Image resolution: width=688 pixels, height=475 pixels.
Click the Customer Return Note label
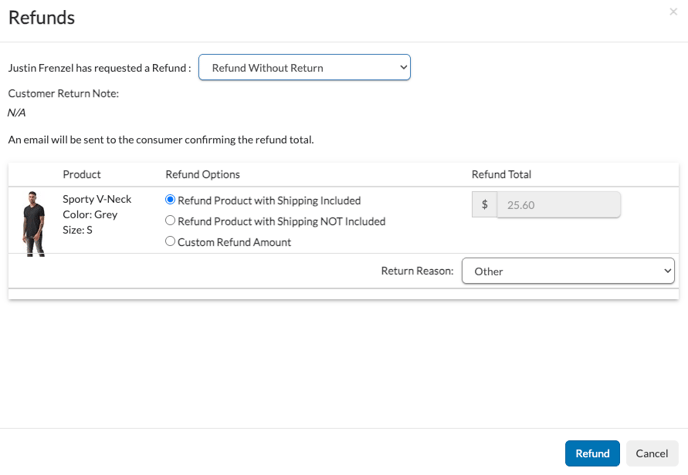coord(63,93)
